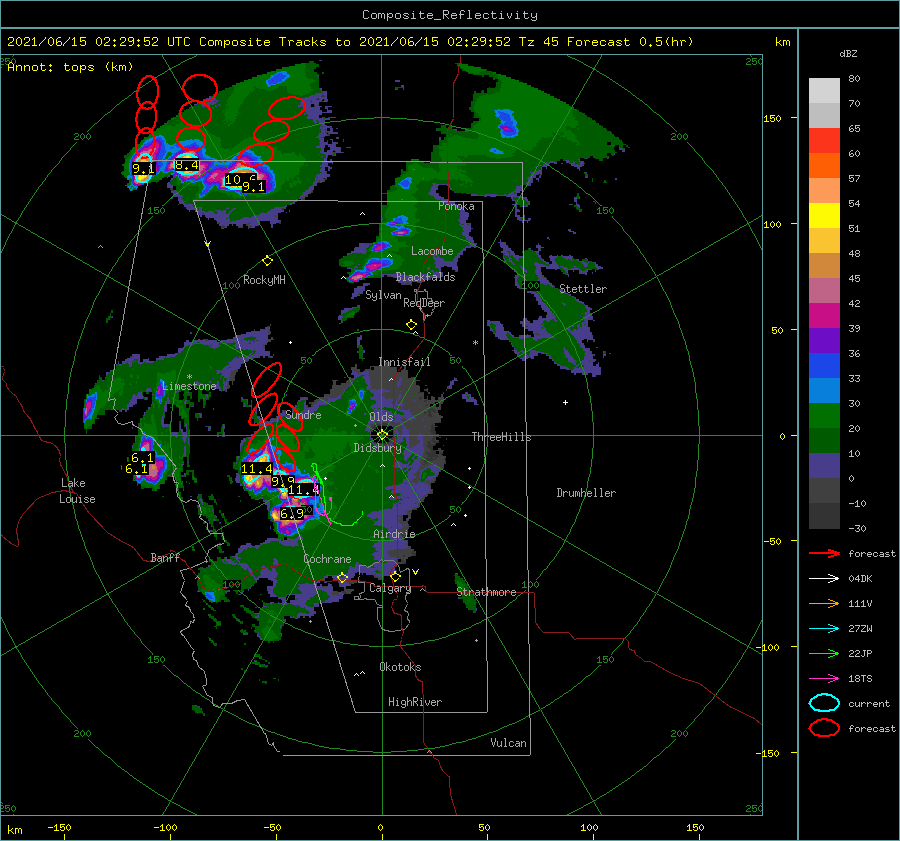Click the yellow diamond marker above Calgary
900x841 pixels.
pyautogui.click(x=395, y=576)
